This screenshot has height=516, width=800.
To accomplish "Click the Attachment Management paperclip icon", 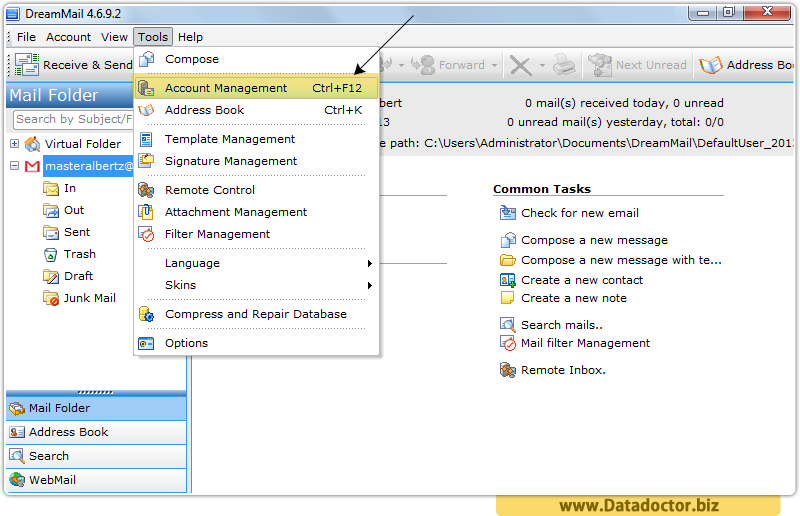I will coord(146,211).
